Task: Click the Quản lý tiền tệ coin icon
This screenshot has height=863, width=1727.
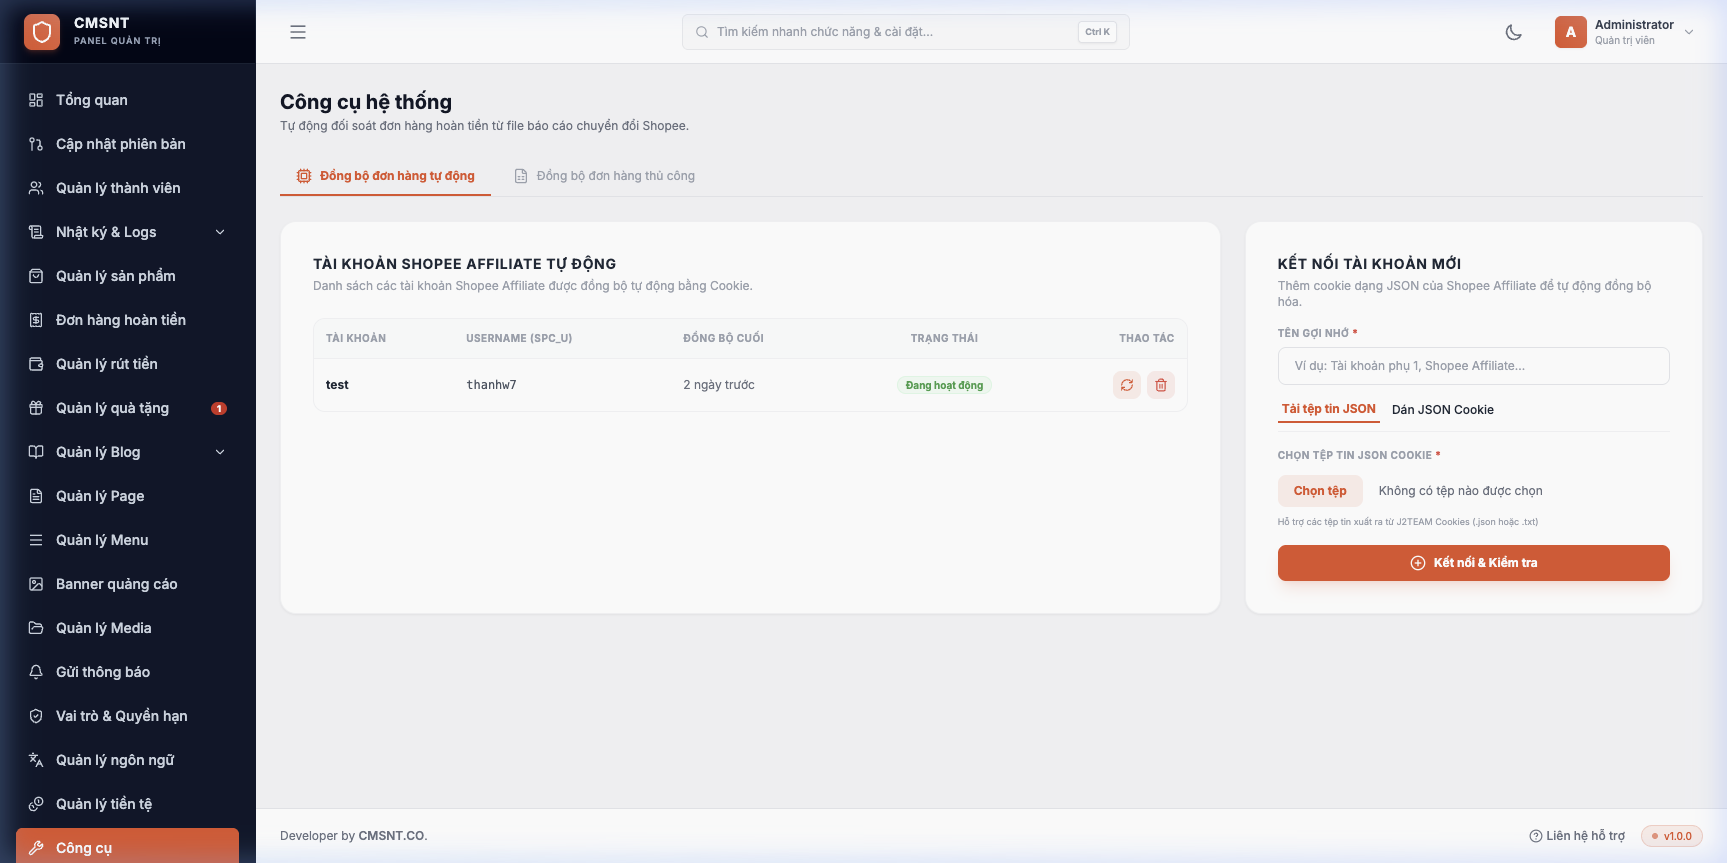Action: click(36, 804)
